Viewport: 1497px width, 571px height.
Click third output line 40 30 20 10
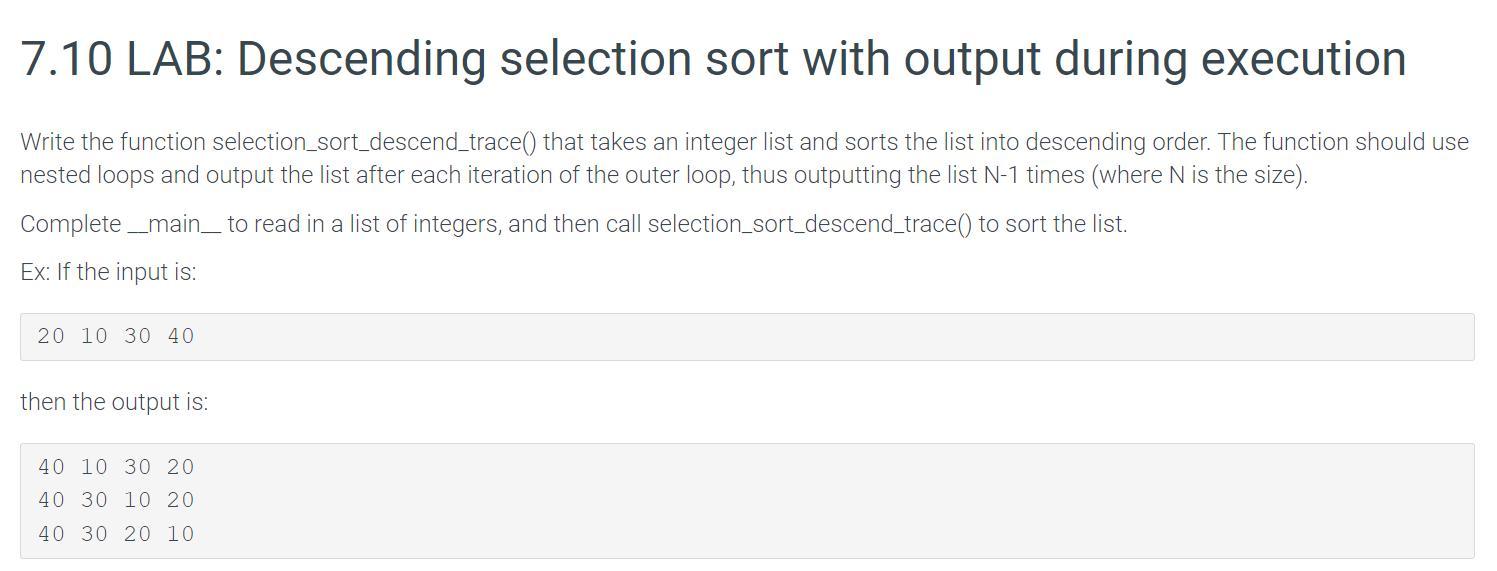[116, 534]
